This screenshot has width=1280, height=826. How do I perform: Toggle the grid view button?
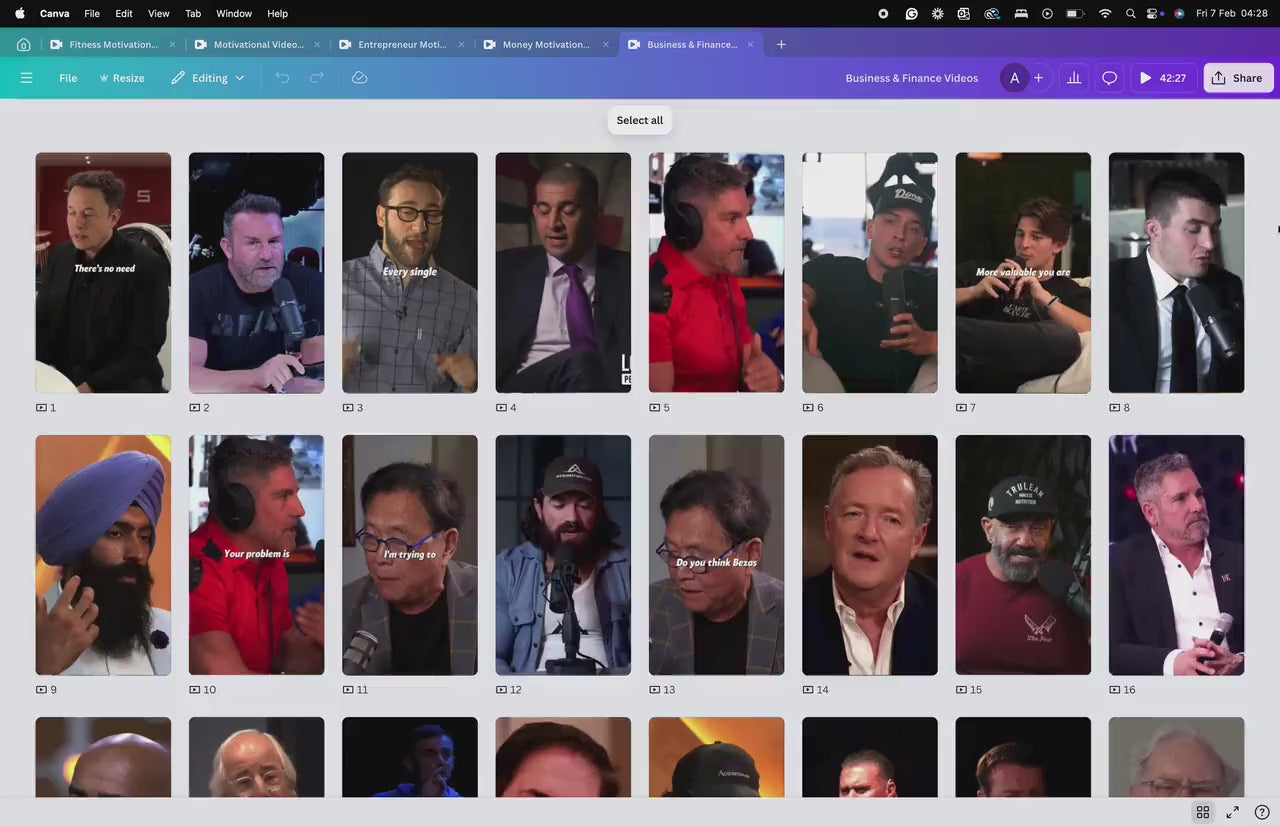(x=1203, y=812)
